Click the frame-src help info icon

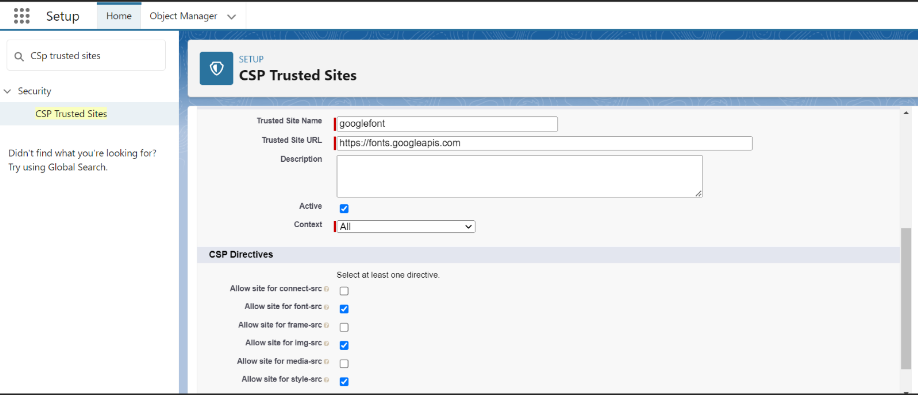[326, 325]
